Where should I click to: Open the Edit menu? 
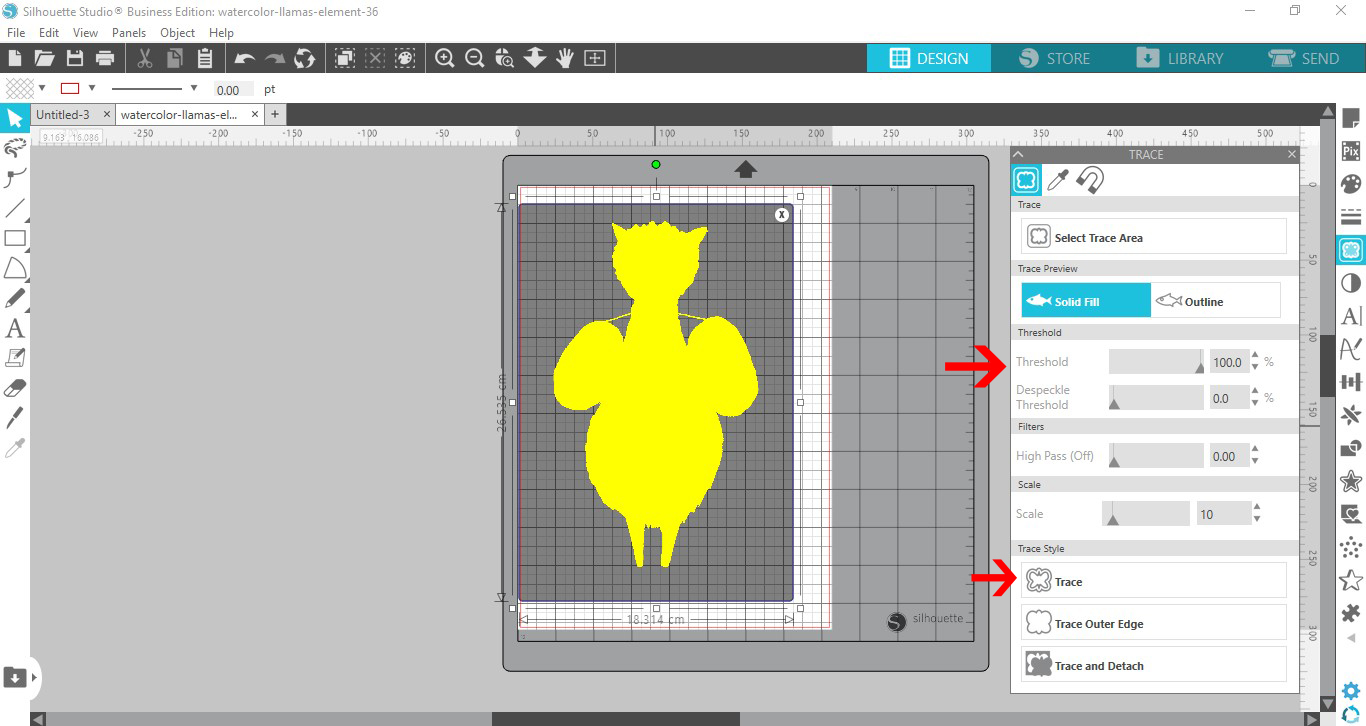[49, 32]
